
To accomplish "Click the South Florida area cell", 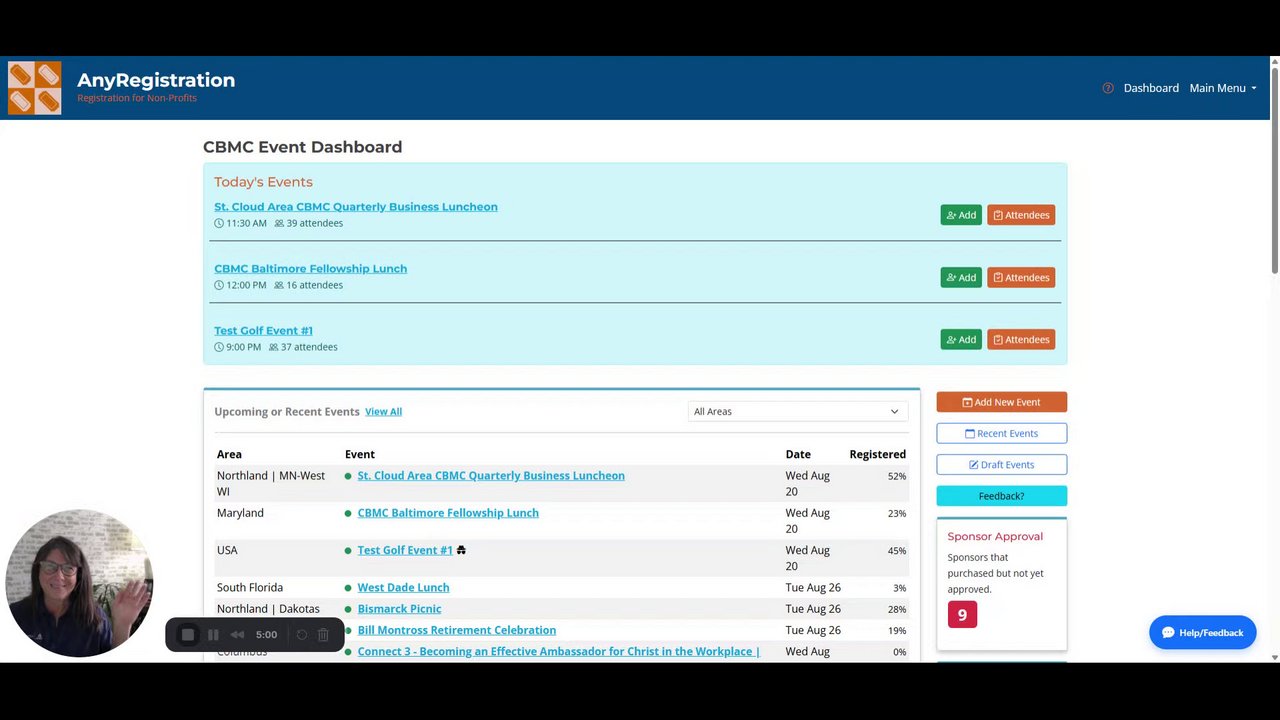I will (250, 588).
